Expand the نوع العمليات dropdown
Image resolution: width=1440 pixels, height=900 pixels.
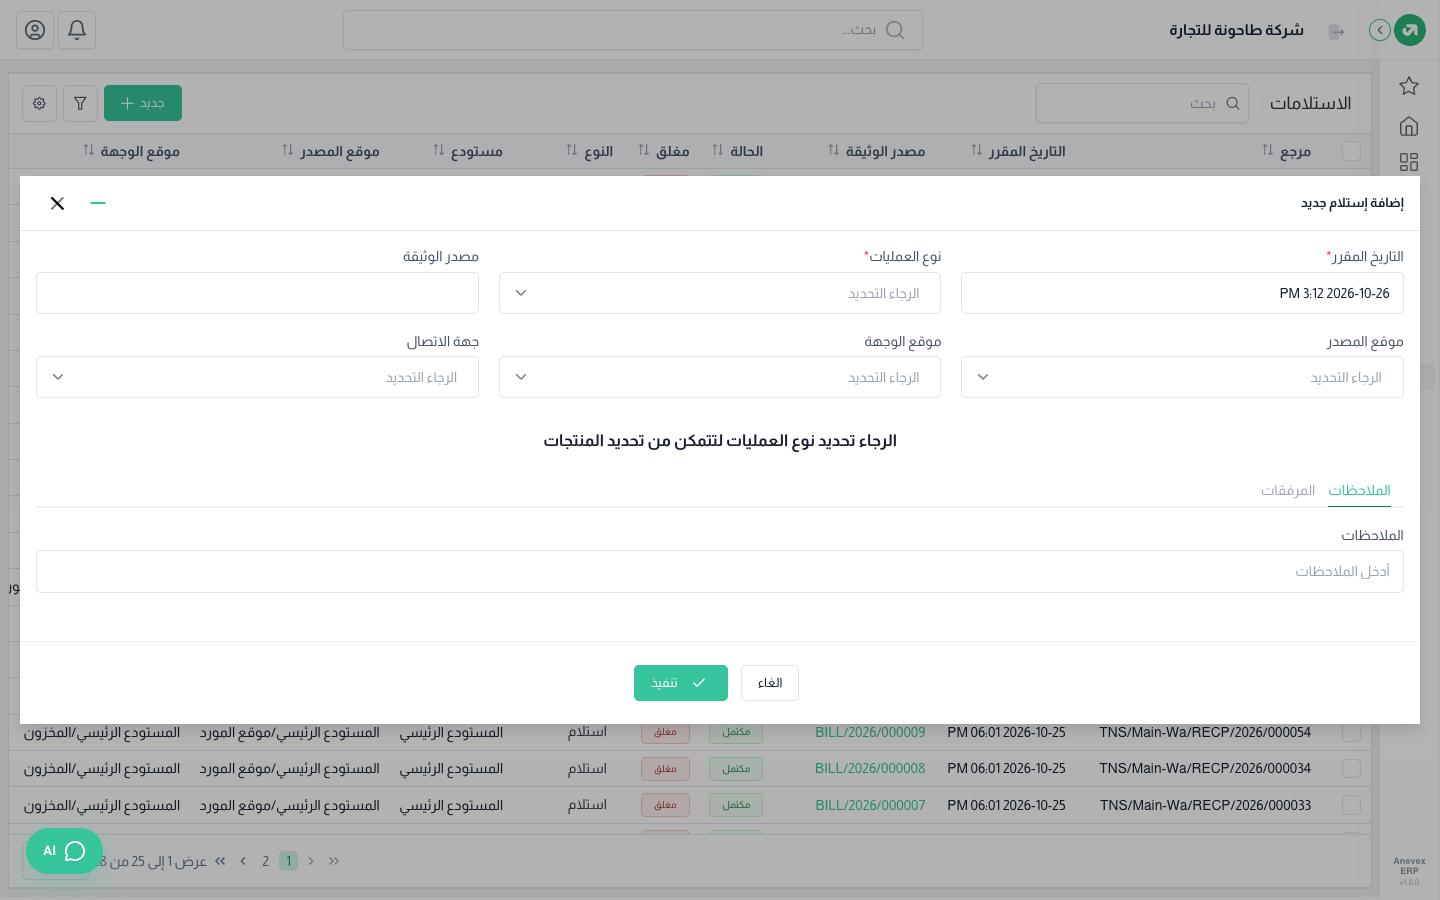coord(720,293)
